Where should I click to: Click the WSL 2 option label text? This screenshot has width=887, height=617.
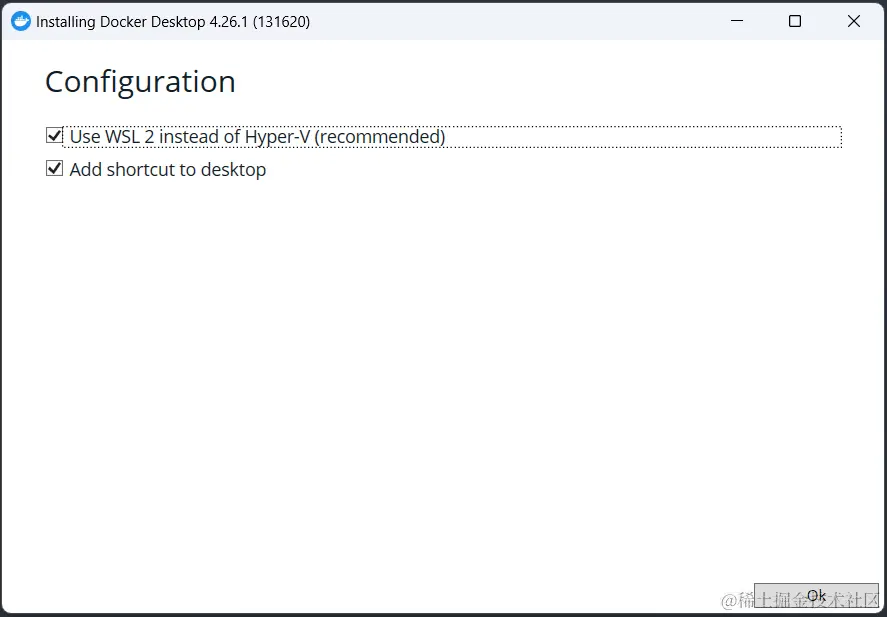tap(256, 136)
